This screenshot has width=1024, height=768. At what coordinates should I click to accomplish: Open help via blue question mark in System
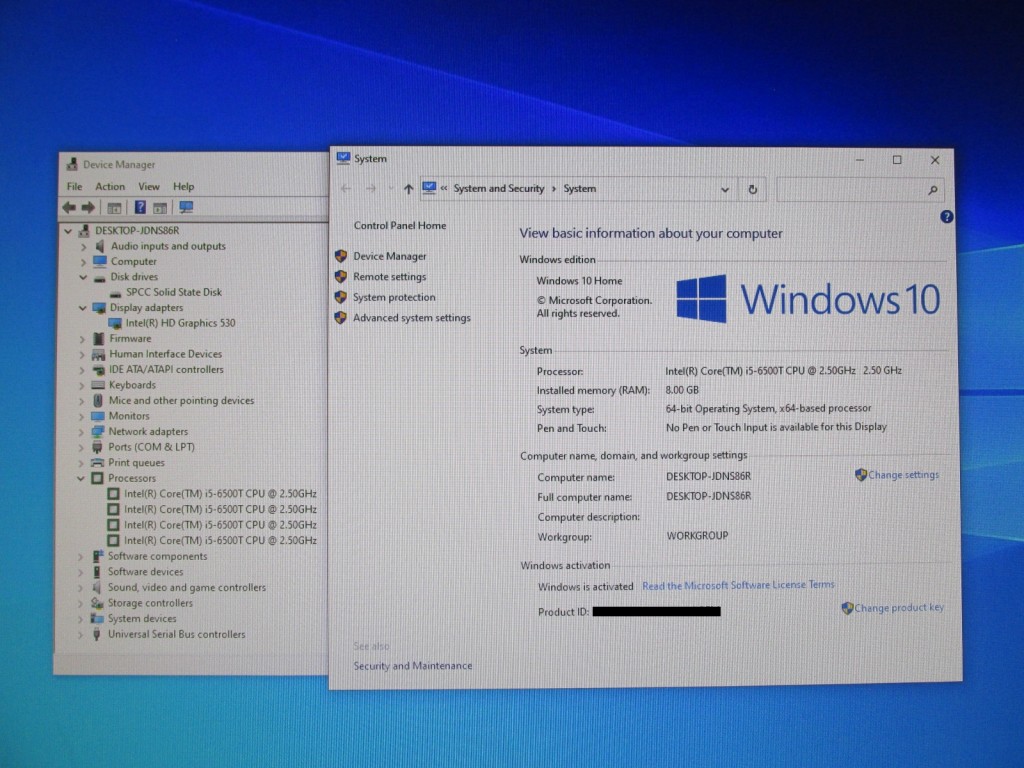point(946,217)
